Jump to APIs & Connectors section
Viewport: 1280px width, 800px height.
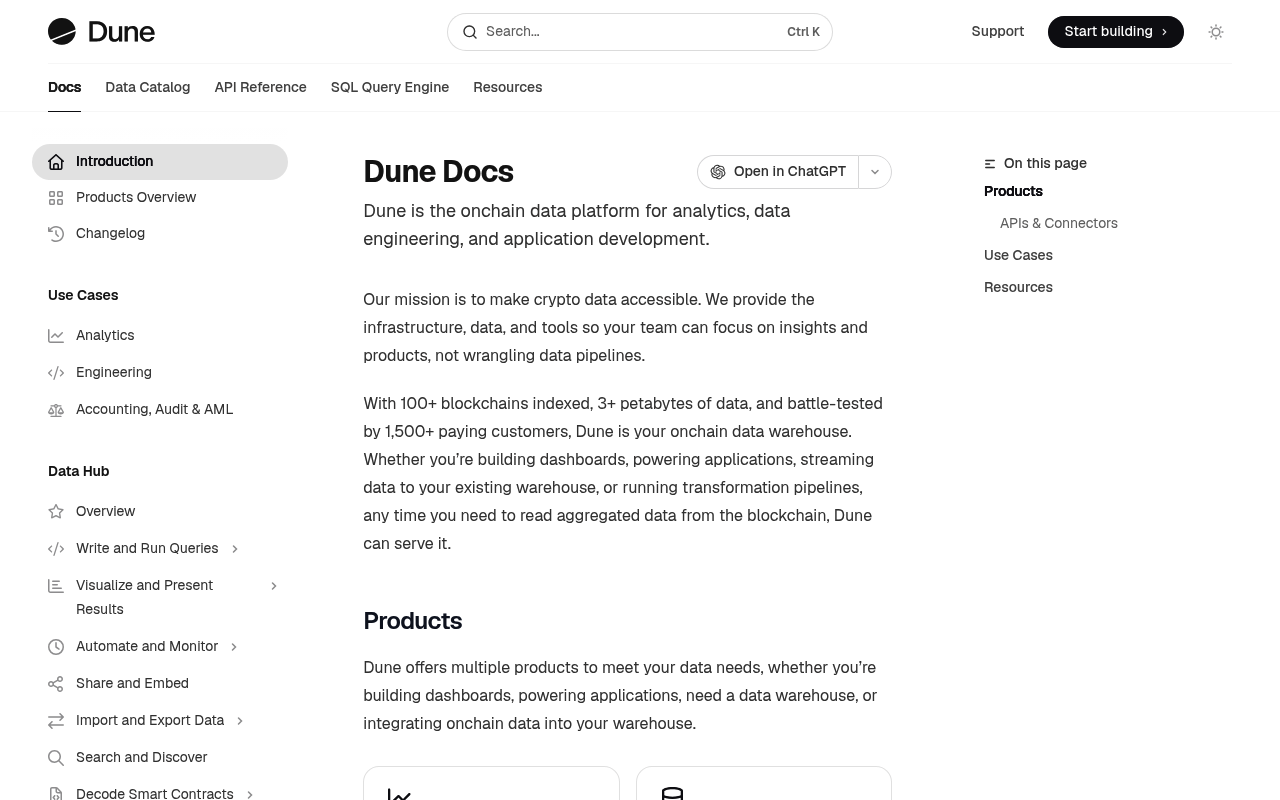(x=1059, y=223)
